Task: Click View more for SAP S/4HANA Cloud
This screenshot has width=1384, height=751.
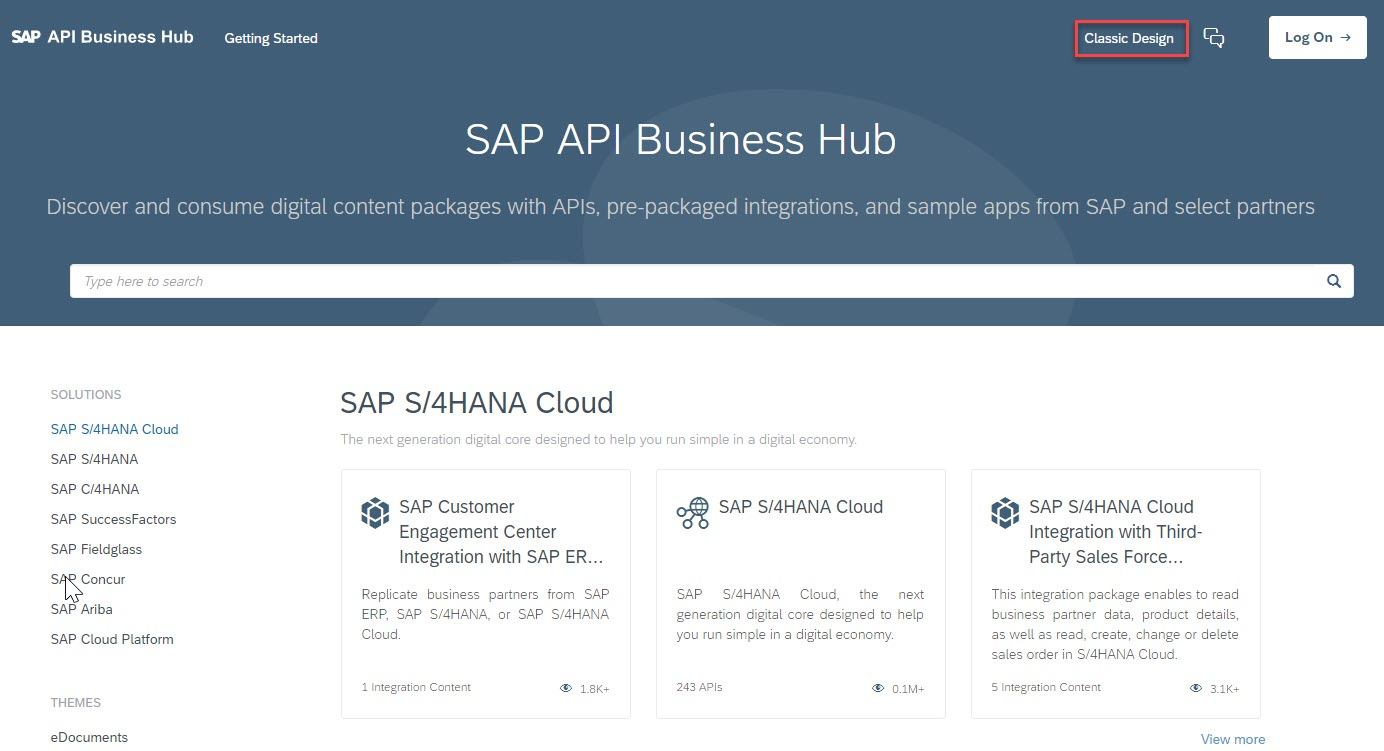Action: click(1233, 739)
